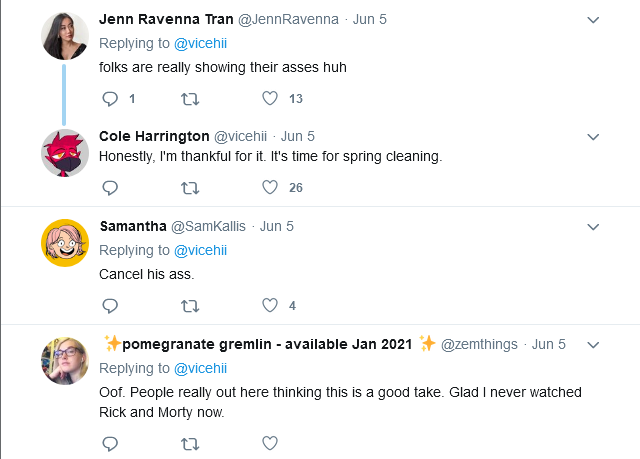
Task: Retweet Samantha's "Cancel his ass" tweet
Action: pos(190,306)
